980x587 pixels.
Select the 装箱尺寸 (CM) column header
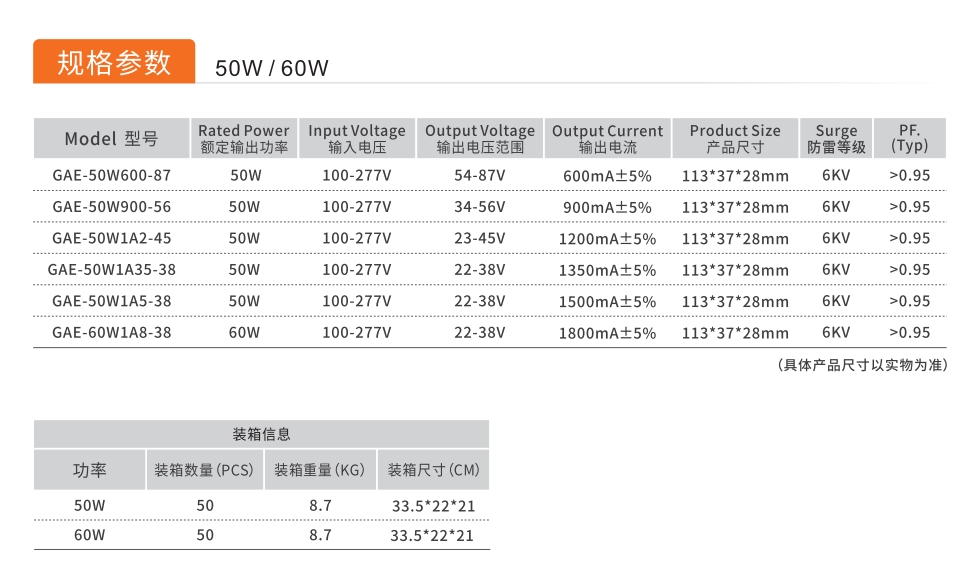[433, 470]
